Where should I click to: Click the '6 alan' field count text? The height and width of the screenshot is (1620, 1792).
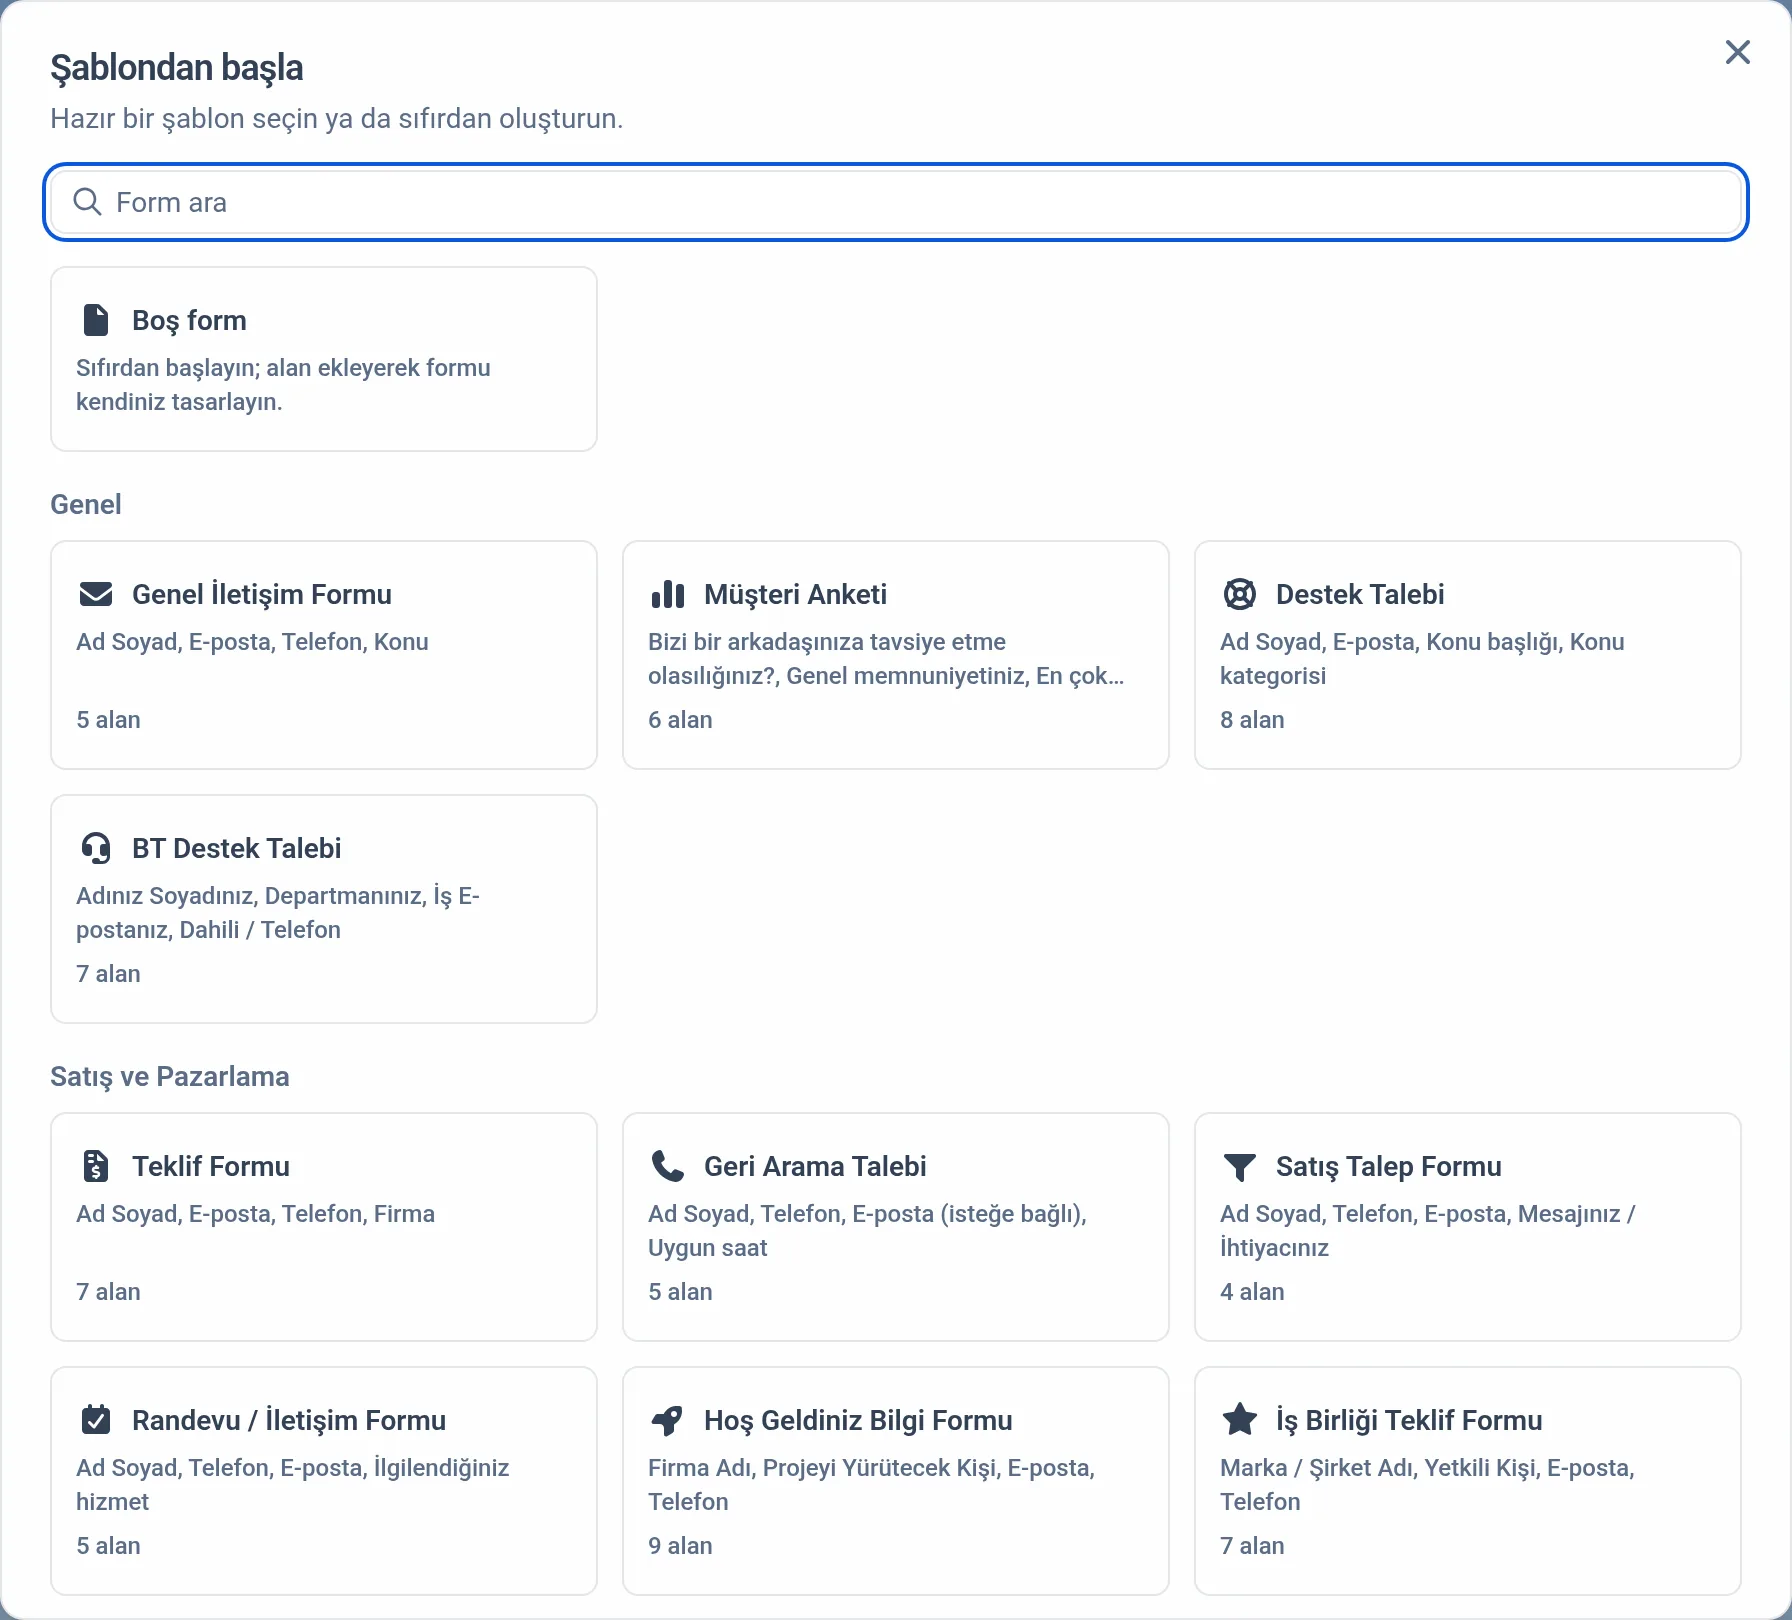coord(680,720)
